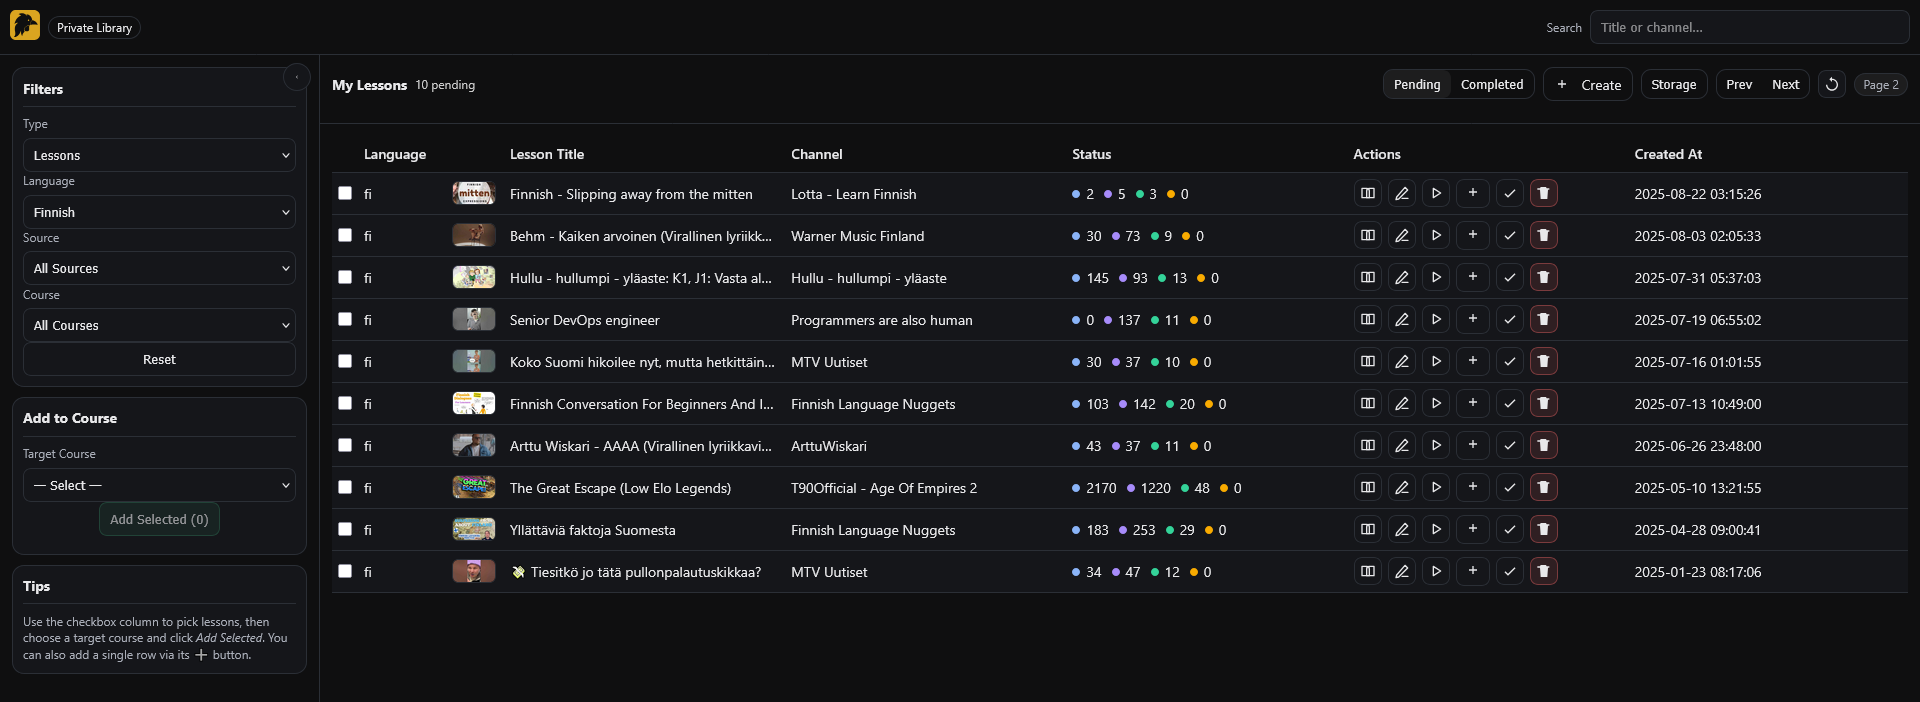Tick the Yllättäviä faktoja Suomesta row checkbox
This screenshot has width=1920, height=702.
(345, 529)
